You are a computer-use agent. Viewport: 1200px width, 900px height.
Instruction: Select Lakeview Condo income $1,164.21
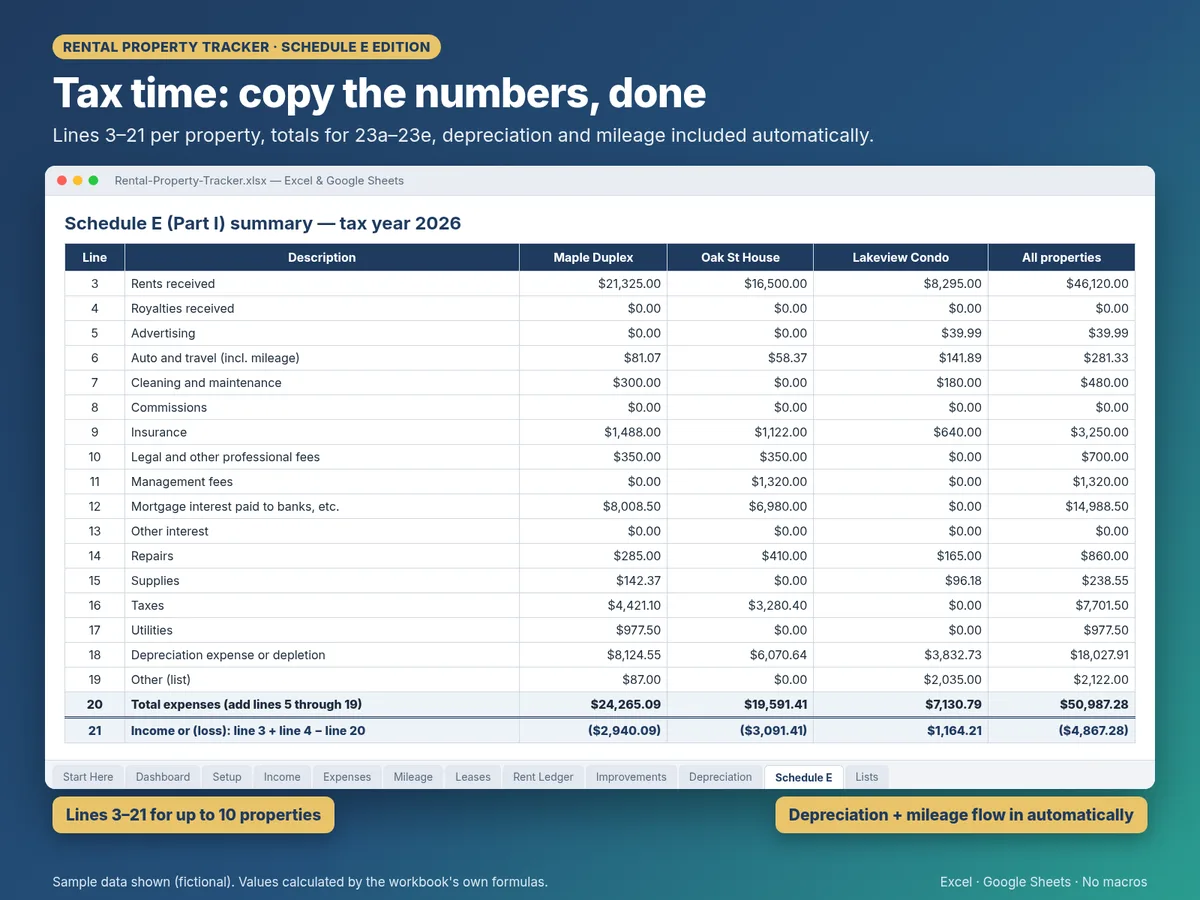coord(901,731)
